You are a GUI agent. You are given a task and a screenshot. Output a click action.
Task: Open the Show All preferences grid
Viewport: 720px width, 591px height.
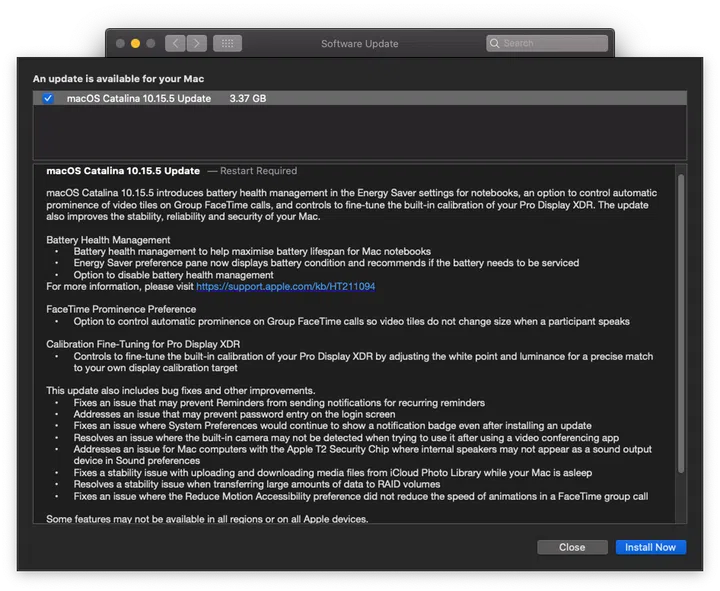[227, 44]
